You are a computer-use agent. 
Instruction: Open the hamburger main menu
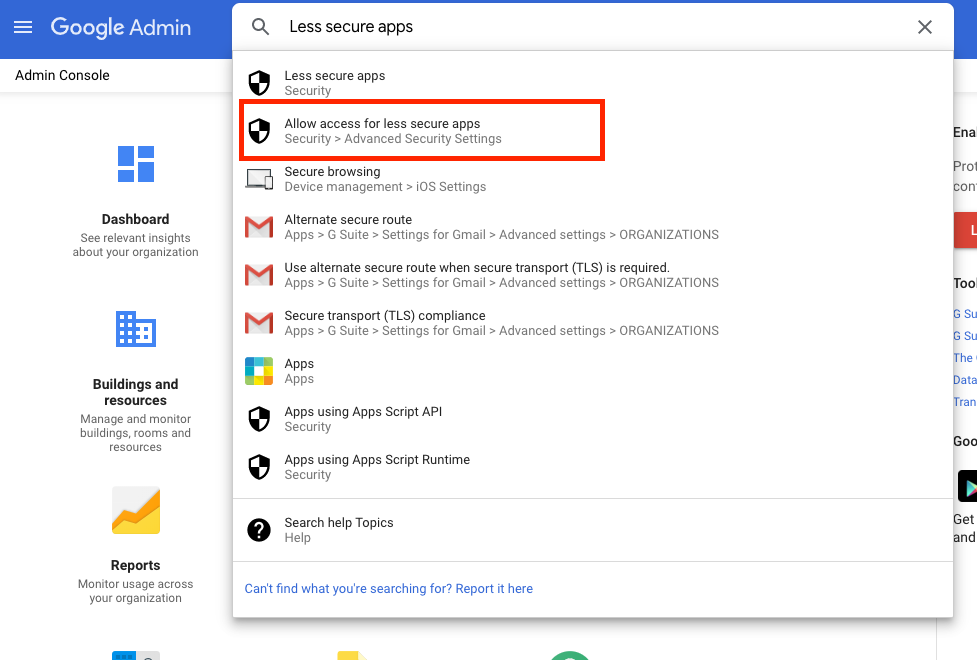pos(23,27)
